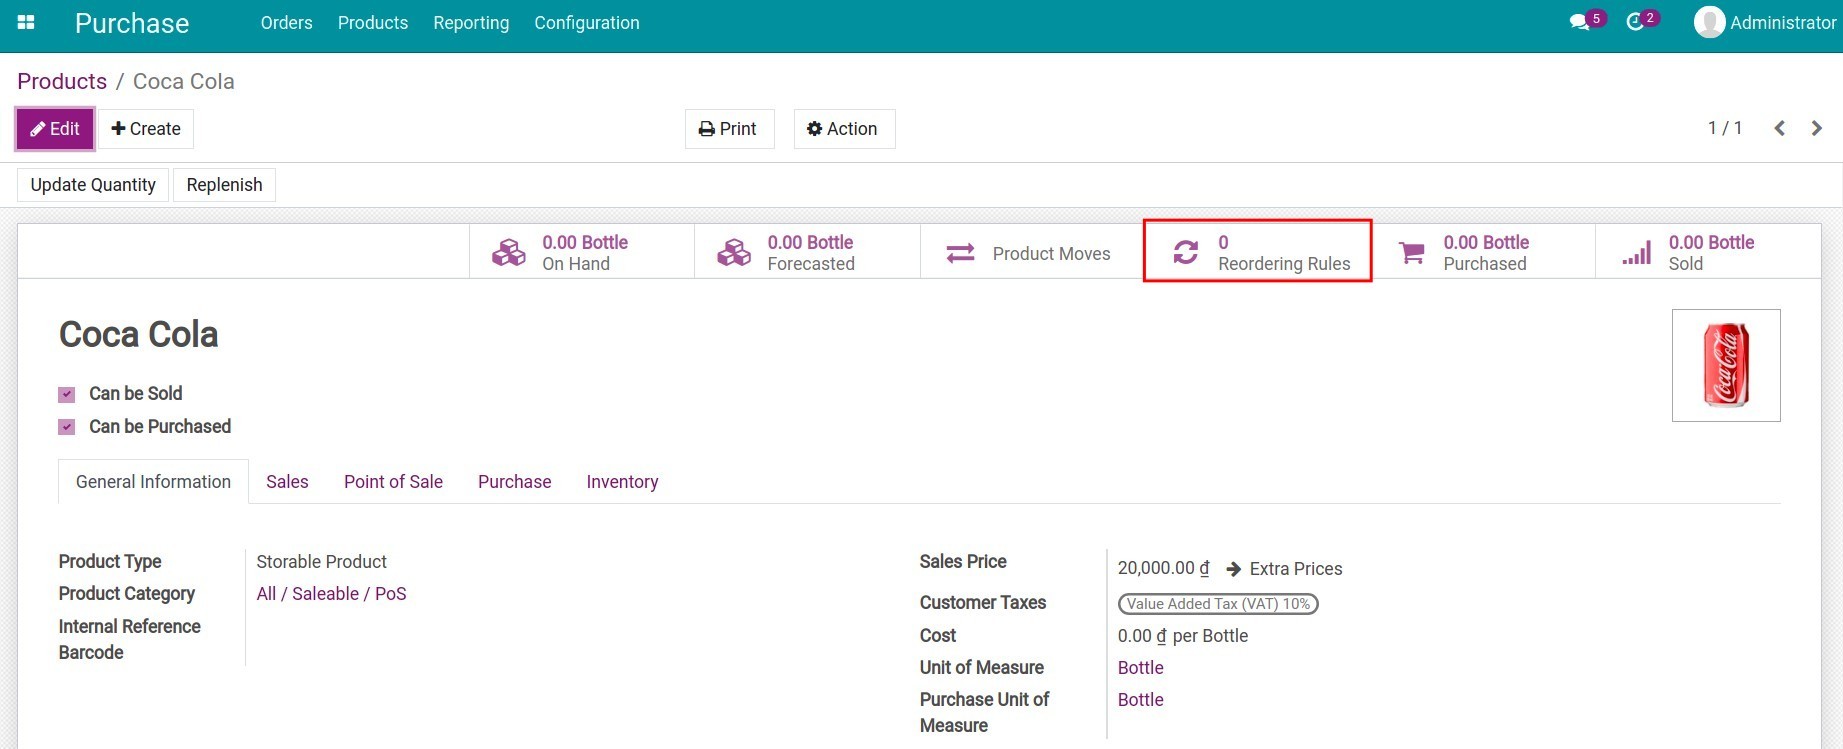Click the Administrator avatar icon
Screen dimensions: 1843x749
1709,22
